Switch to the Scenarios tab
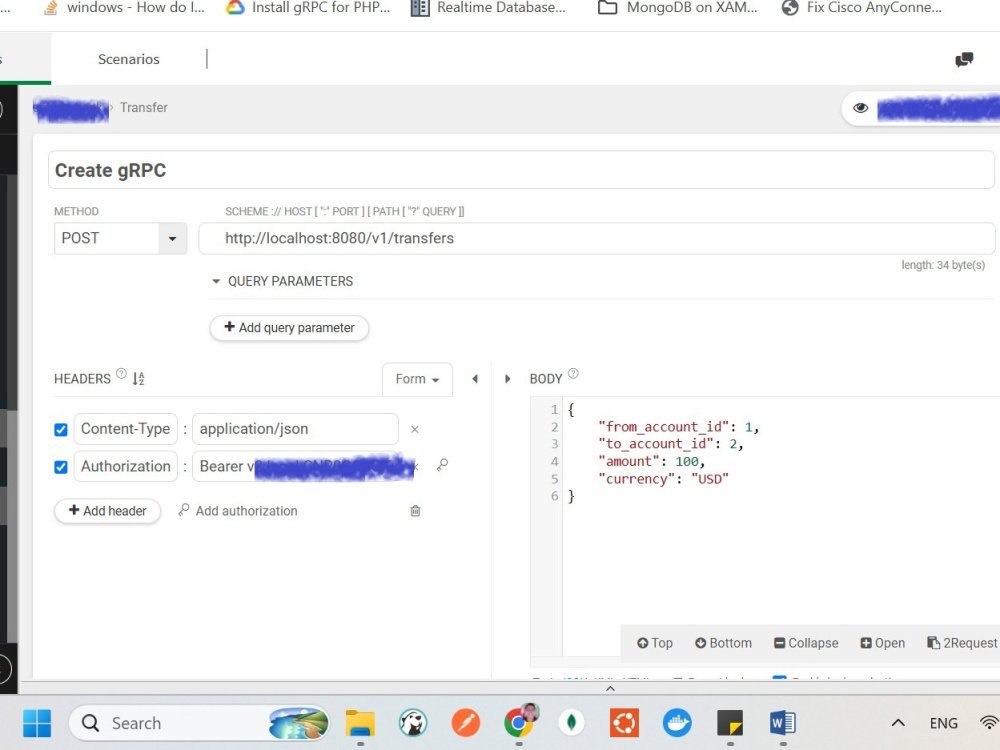1000x750 pixels. (x=129, y=59)
